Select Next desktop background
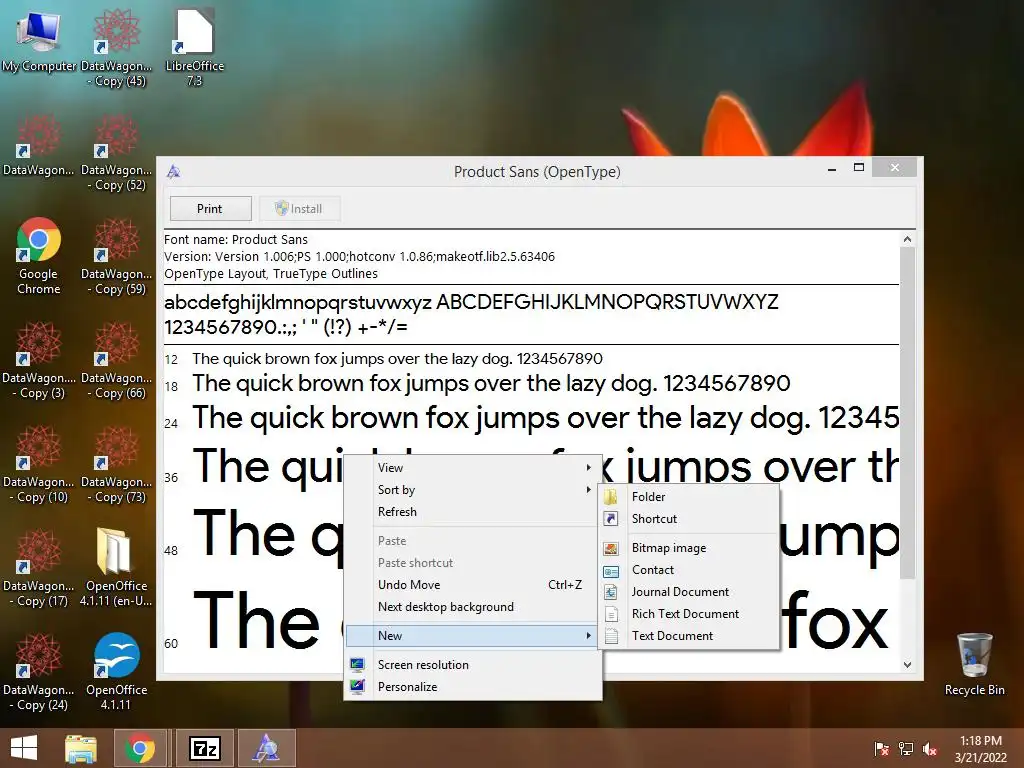The width and height of the screenshot is (1024, 768). pyautogui.click(x=485, y=607)
